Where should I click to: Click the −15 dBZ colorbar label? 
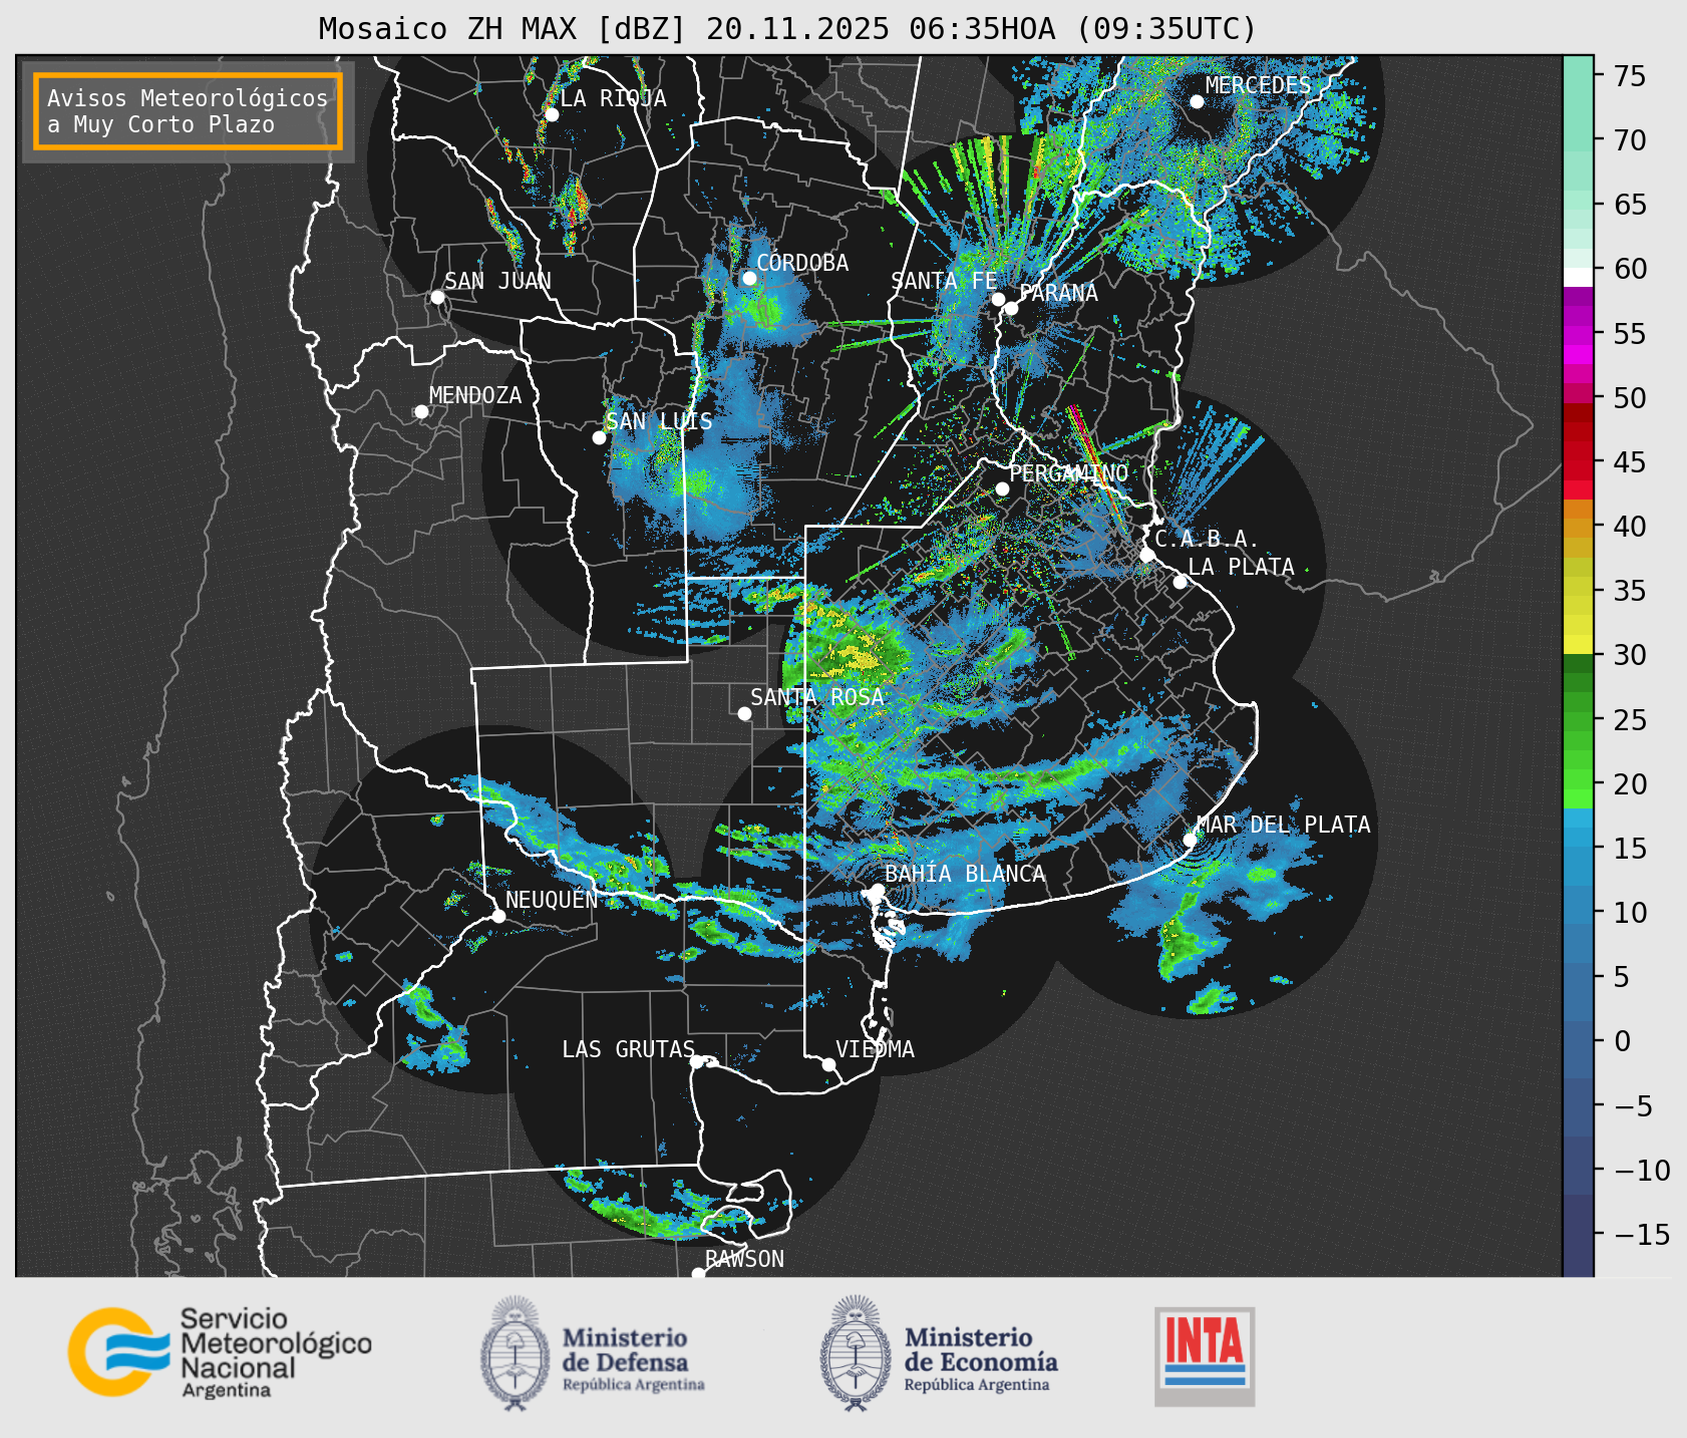[1640, 1234]
